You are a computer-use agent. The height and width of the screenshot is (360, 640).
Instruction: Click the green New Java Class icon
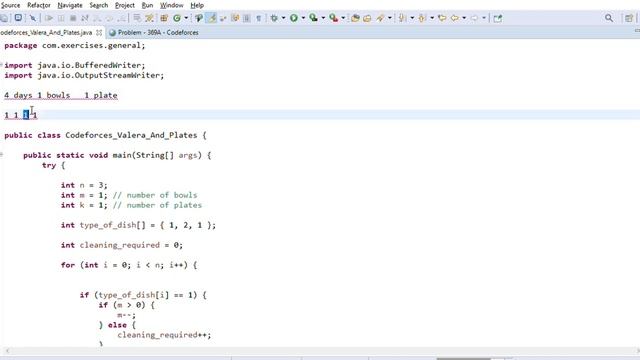point(177,18)
